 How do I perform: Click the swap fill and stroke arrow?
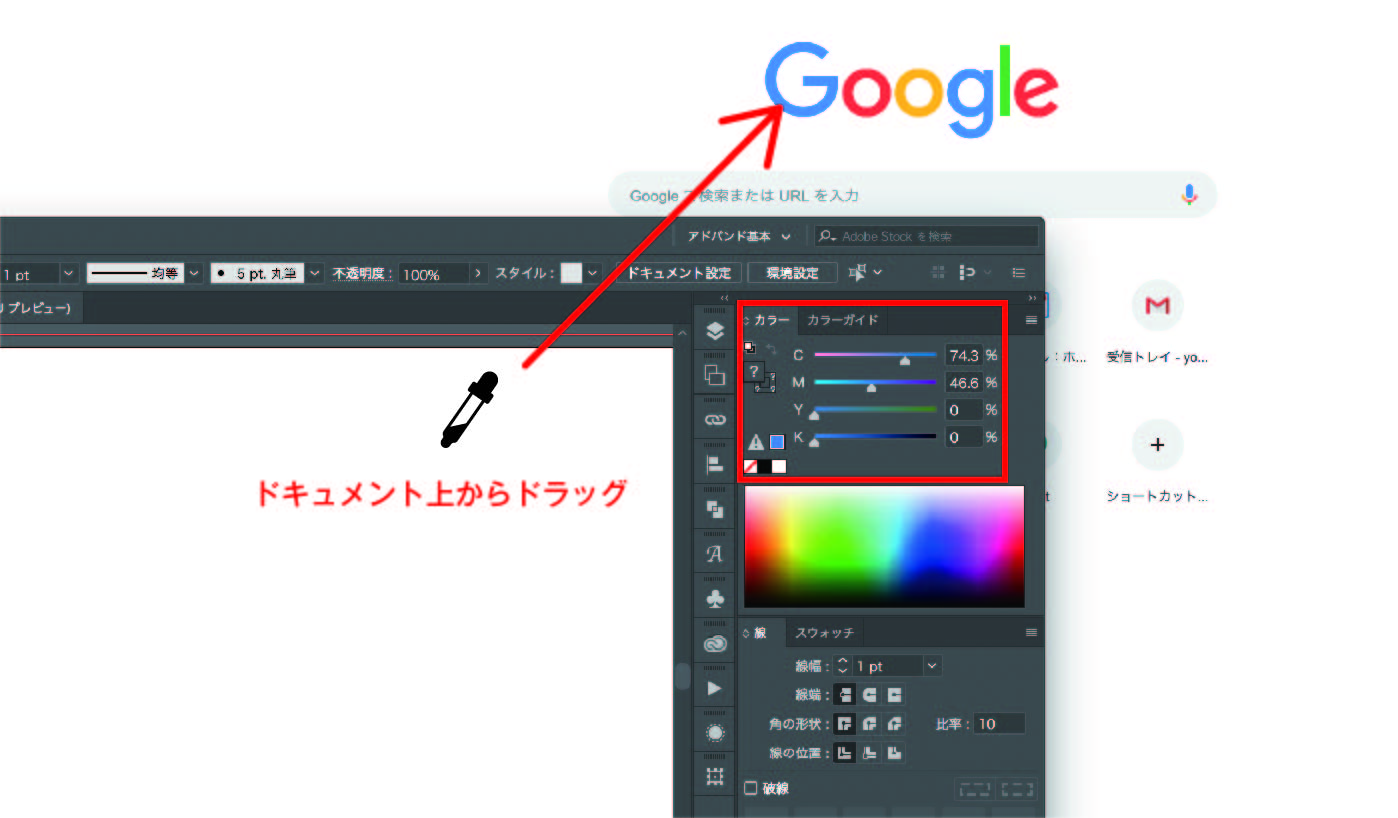click(x=771, y=349)
